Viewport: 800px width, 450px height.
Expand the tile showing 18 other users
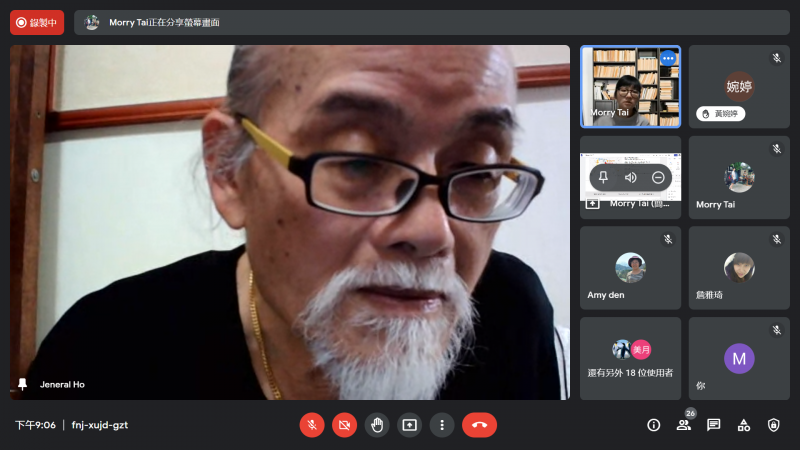click(630, 358)
